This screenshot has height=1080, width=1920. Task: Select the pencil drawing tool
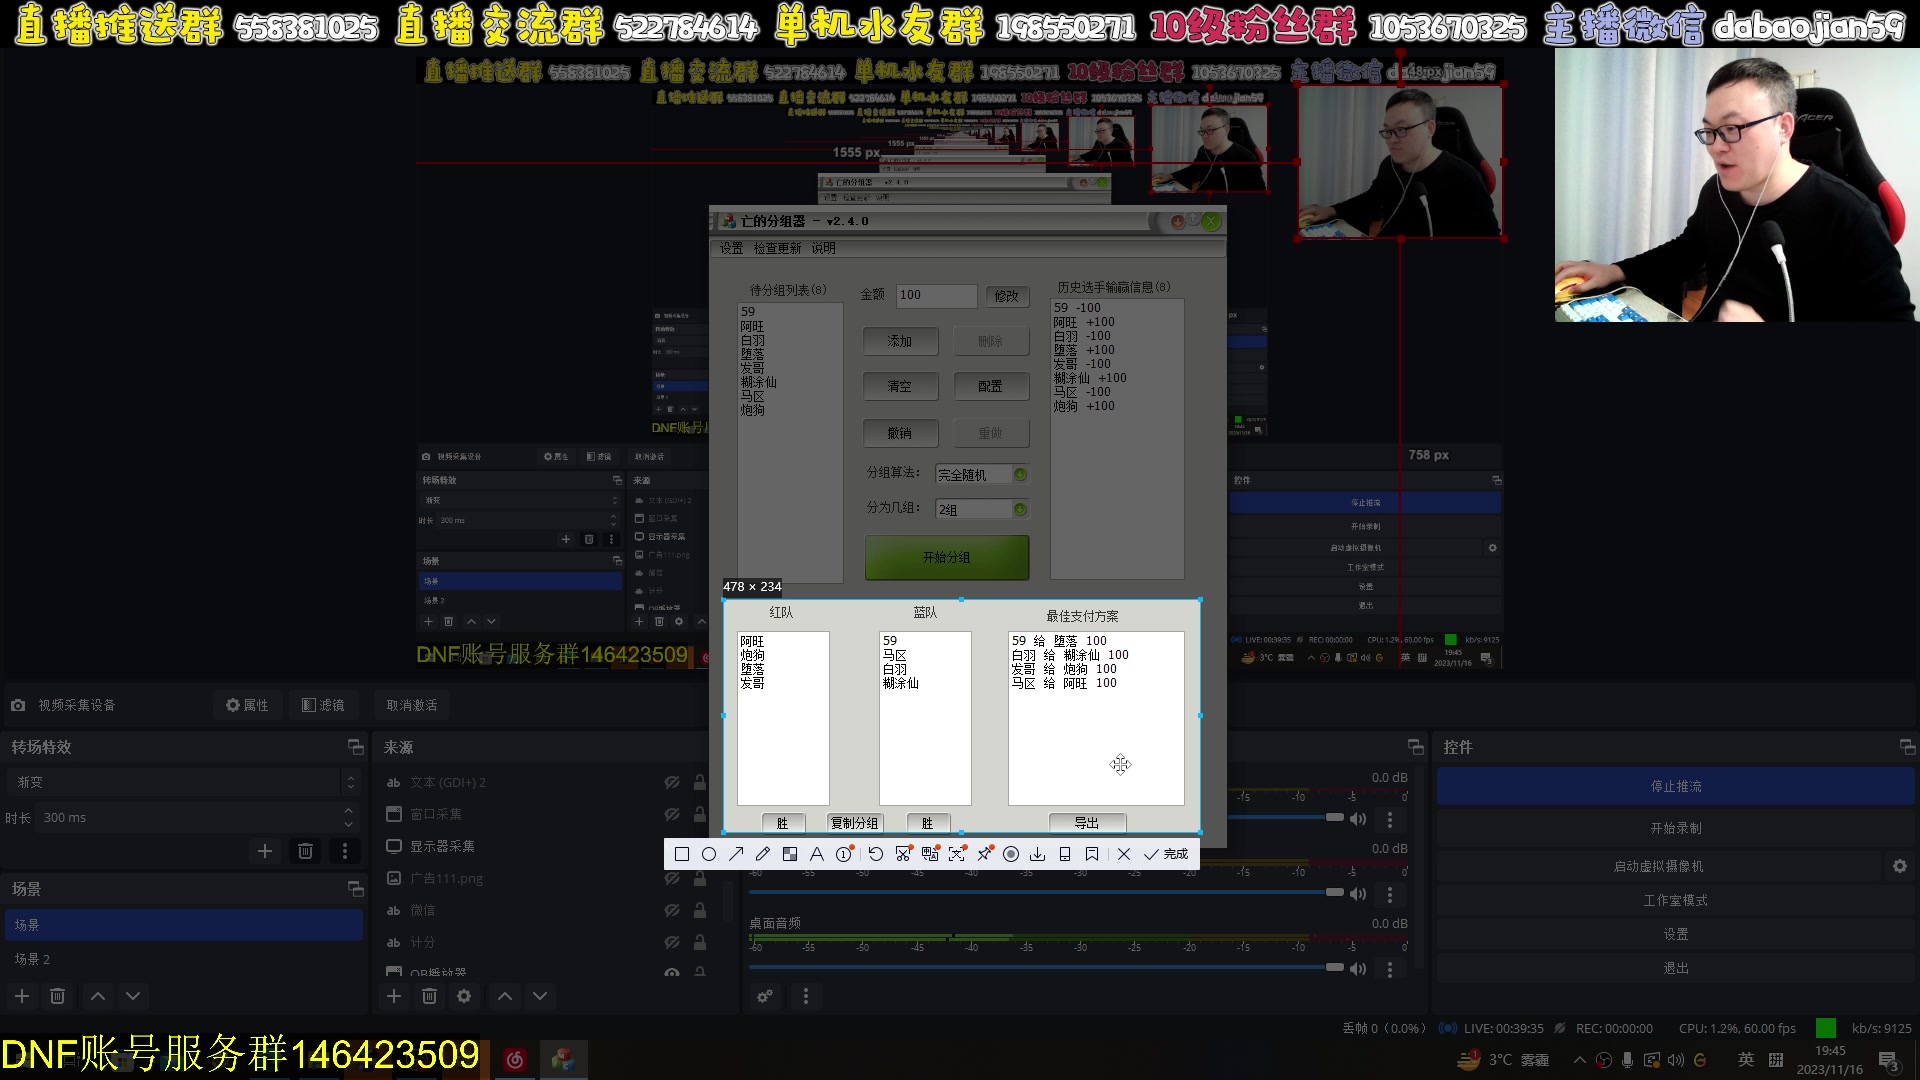coord(763,854)
